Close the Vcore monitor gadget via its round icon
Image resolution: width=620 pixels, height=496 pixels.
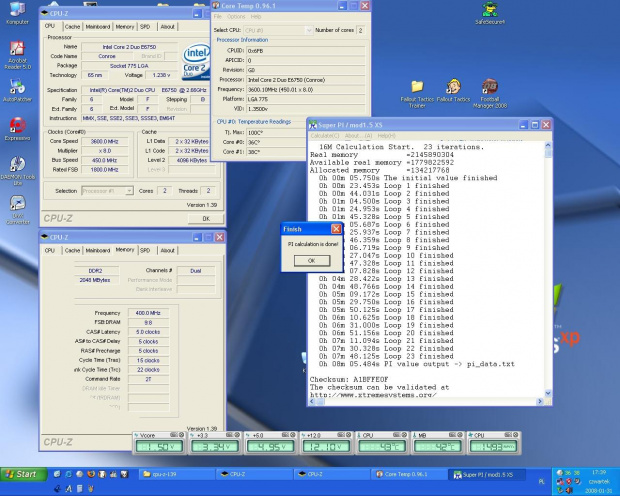(x=181, y=435)
